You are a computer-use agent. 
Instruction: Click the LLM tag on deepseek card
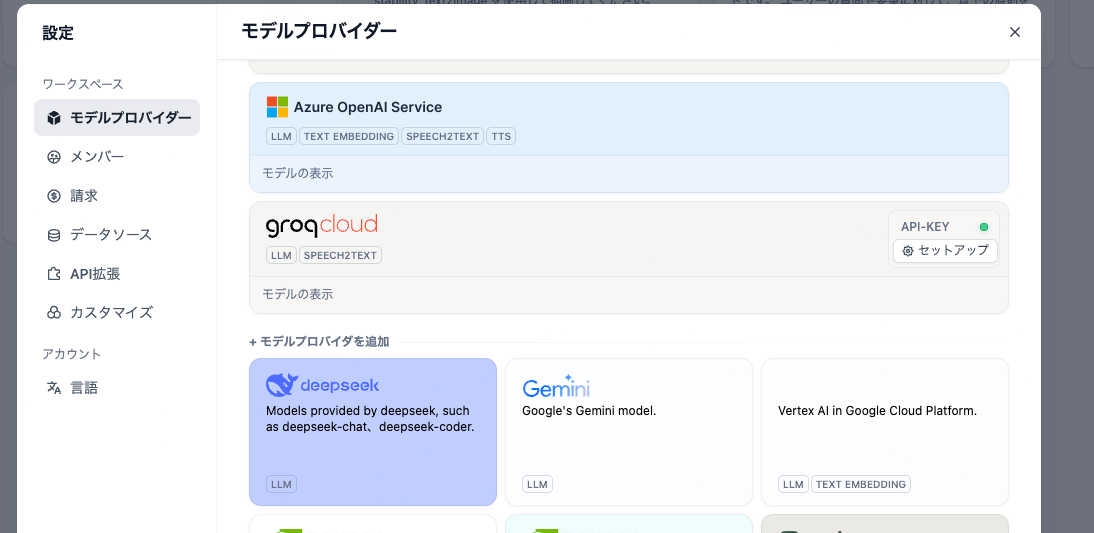coord(281,484)
